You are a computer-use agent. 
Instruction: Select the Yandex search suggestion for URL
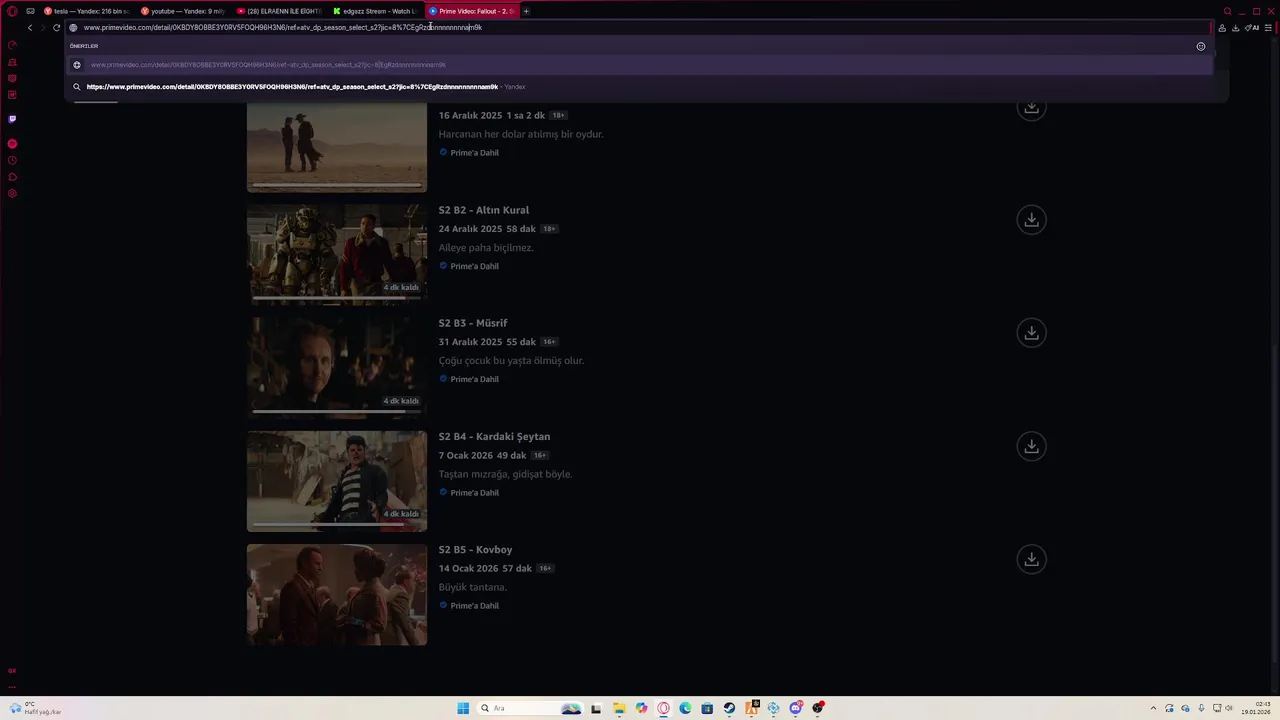point(640,87)
